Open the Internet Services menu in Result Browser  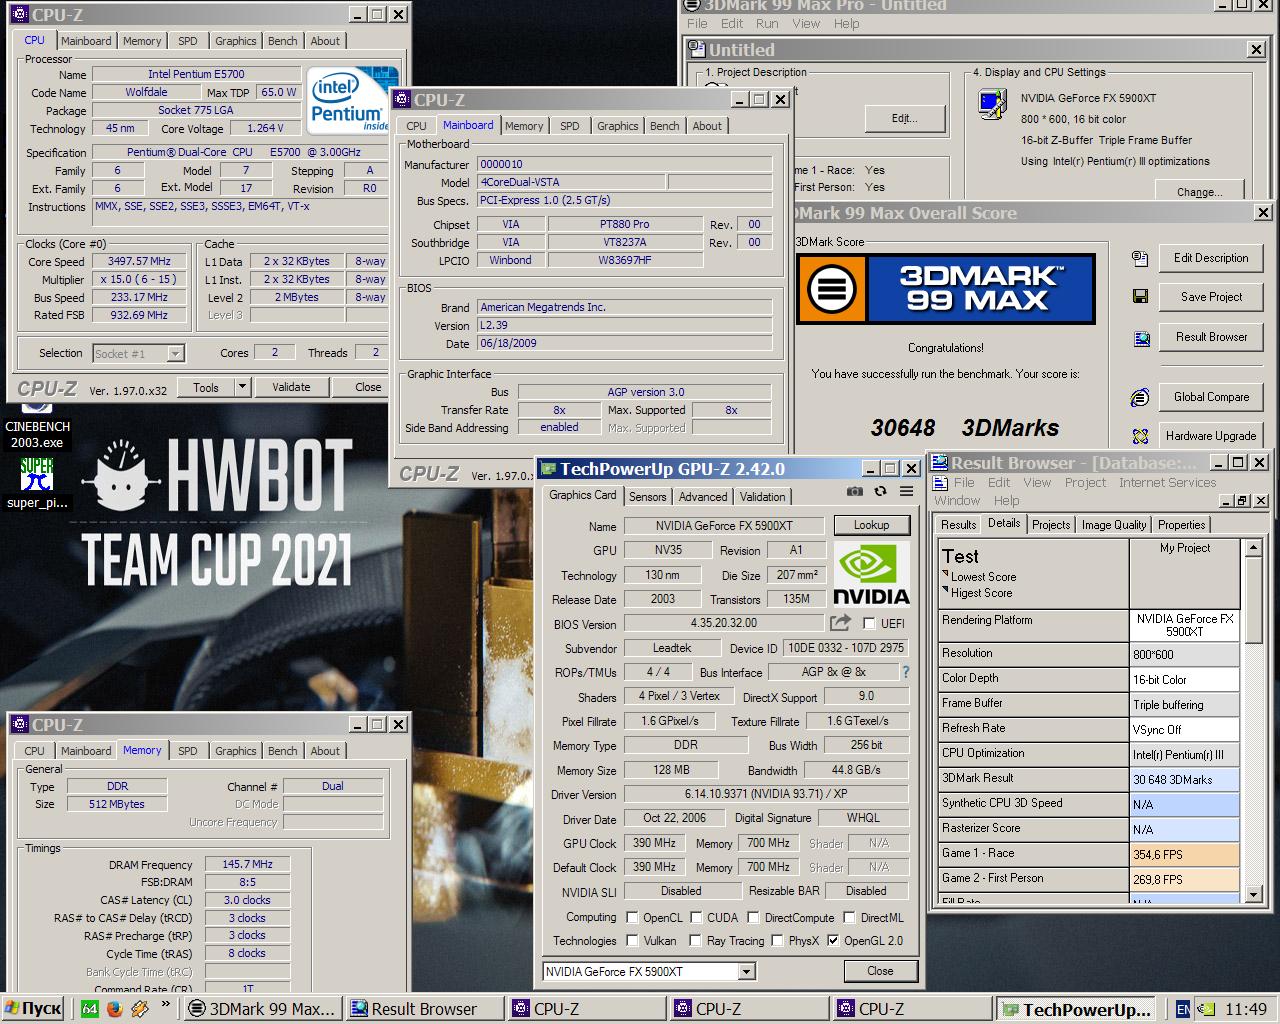click(x=1167, y=483)
